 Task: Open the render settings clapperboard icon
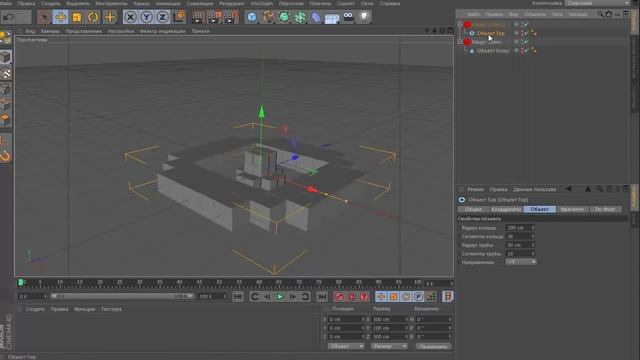click(231, 17)
